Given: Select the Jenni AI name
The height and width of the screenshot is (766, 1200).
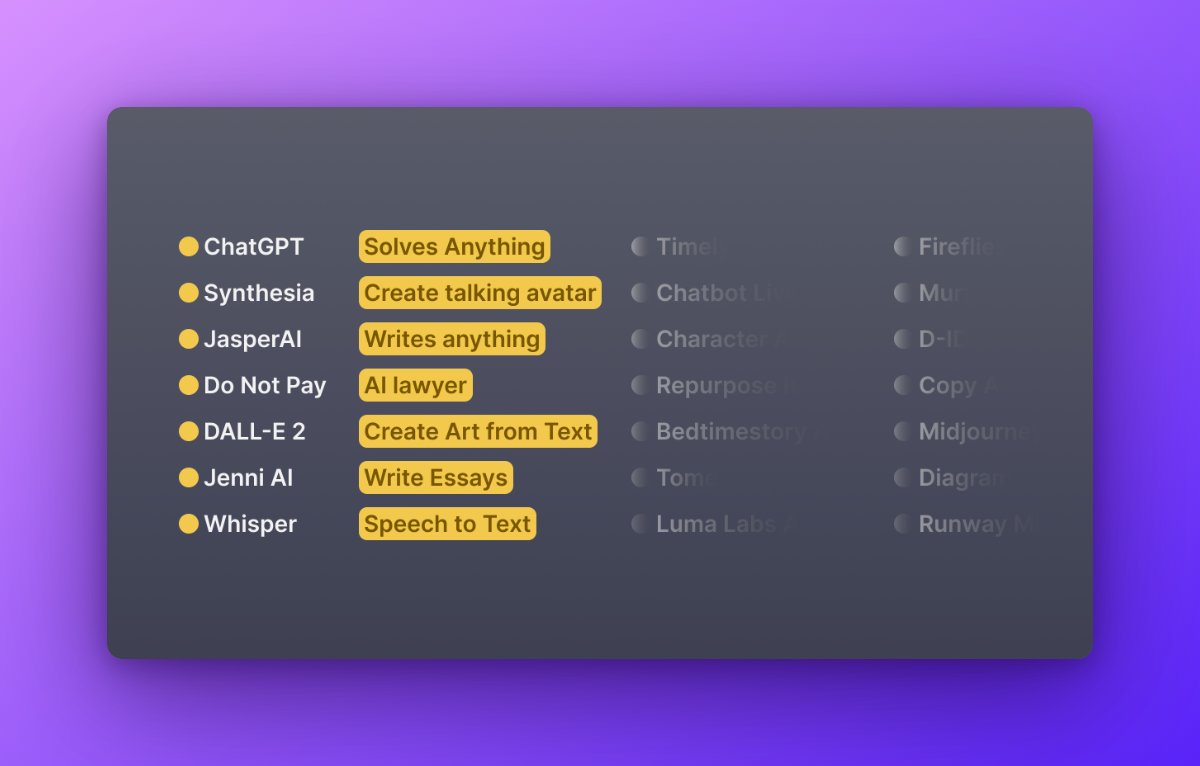Looking at the screenshot, I should tap(249, 477).
